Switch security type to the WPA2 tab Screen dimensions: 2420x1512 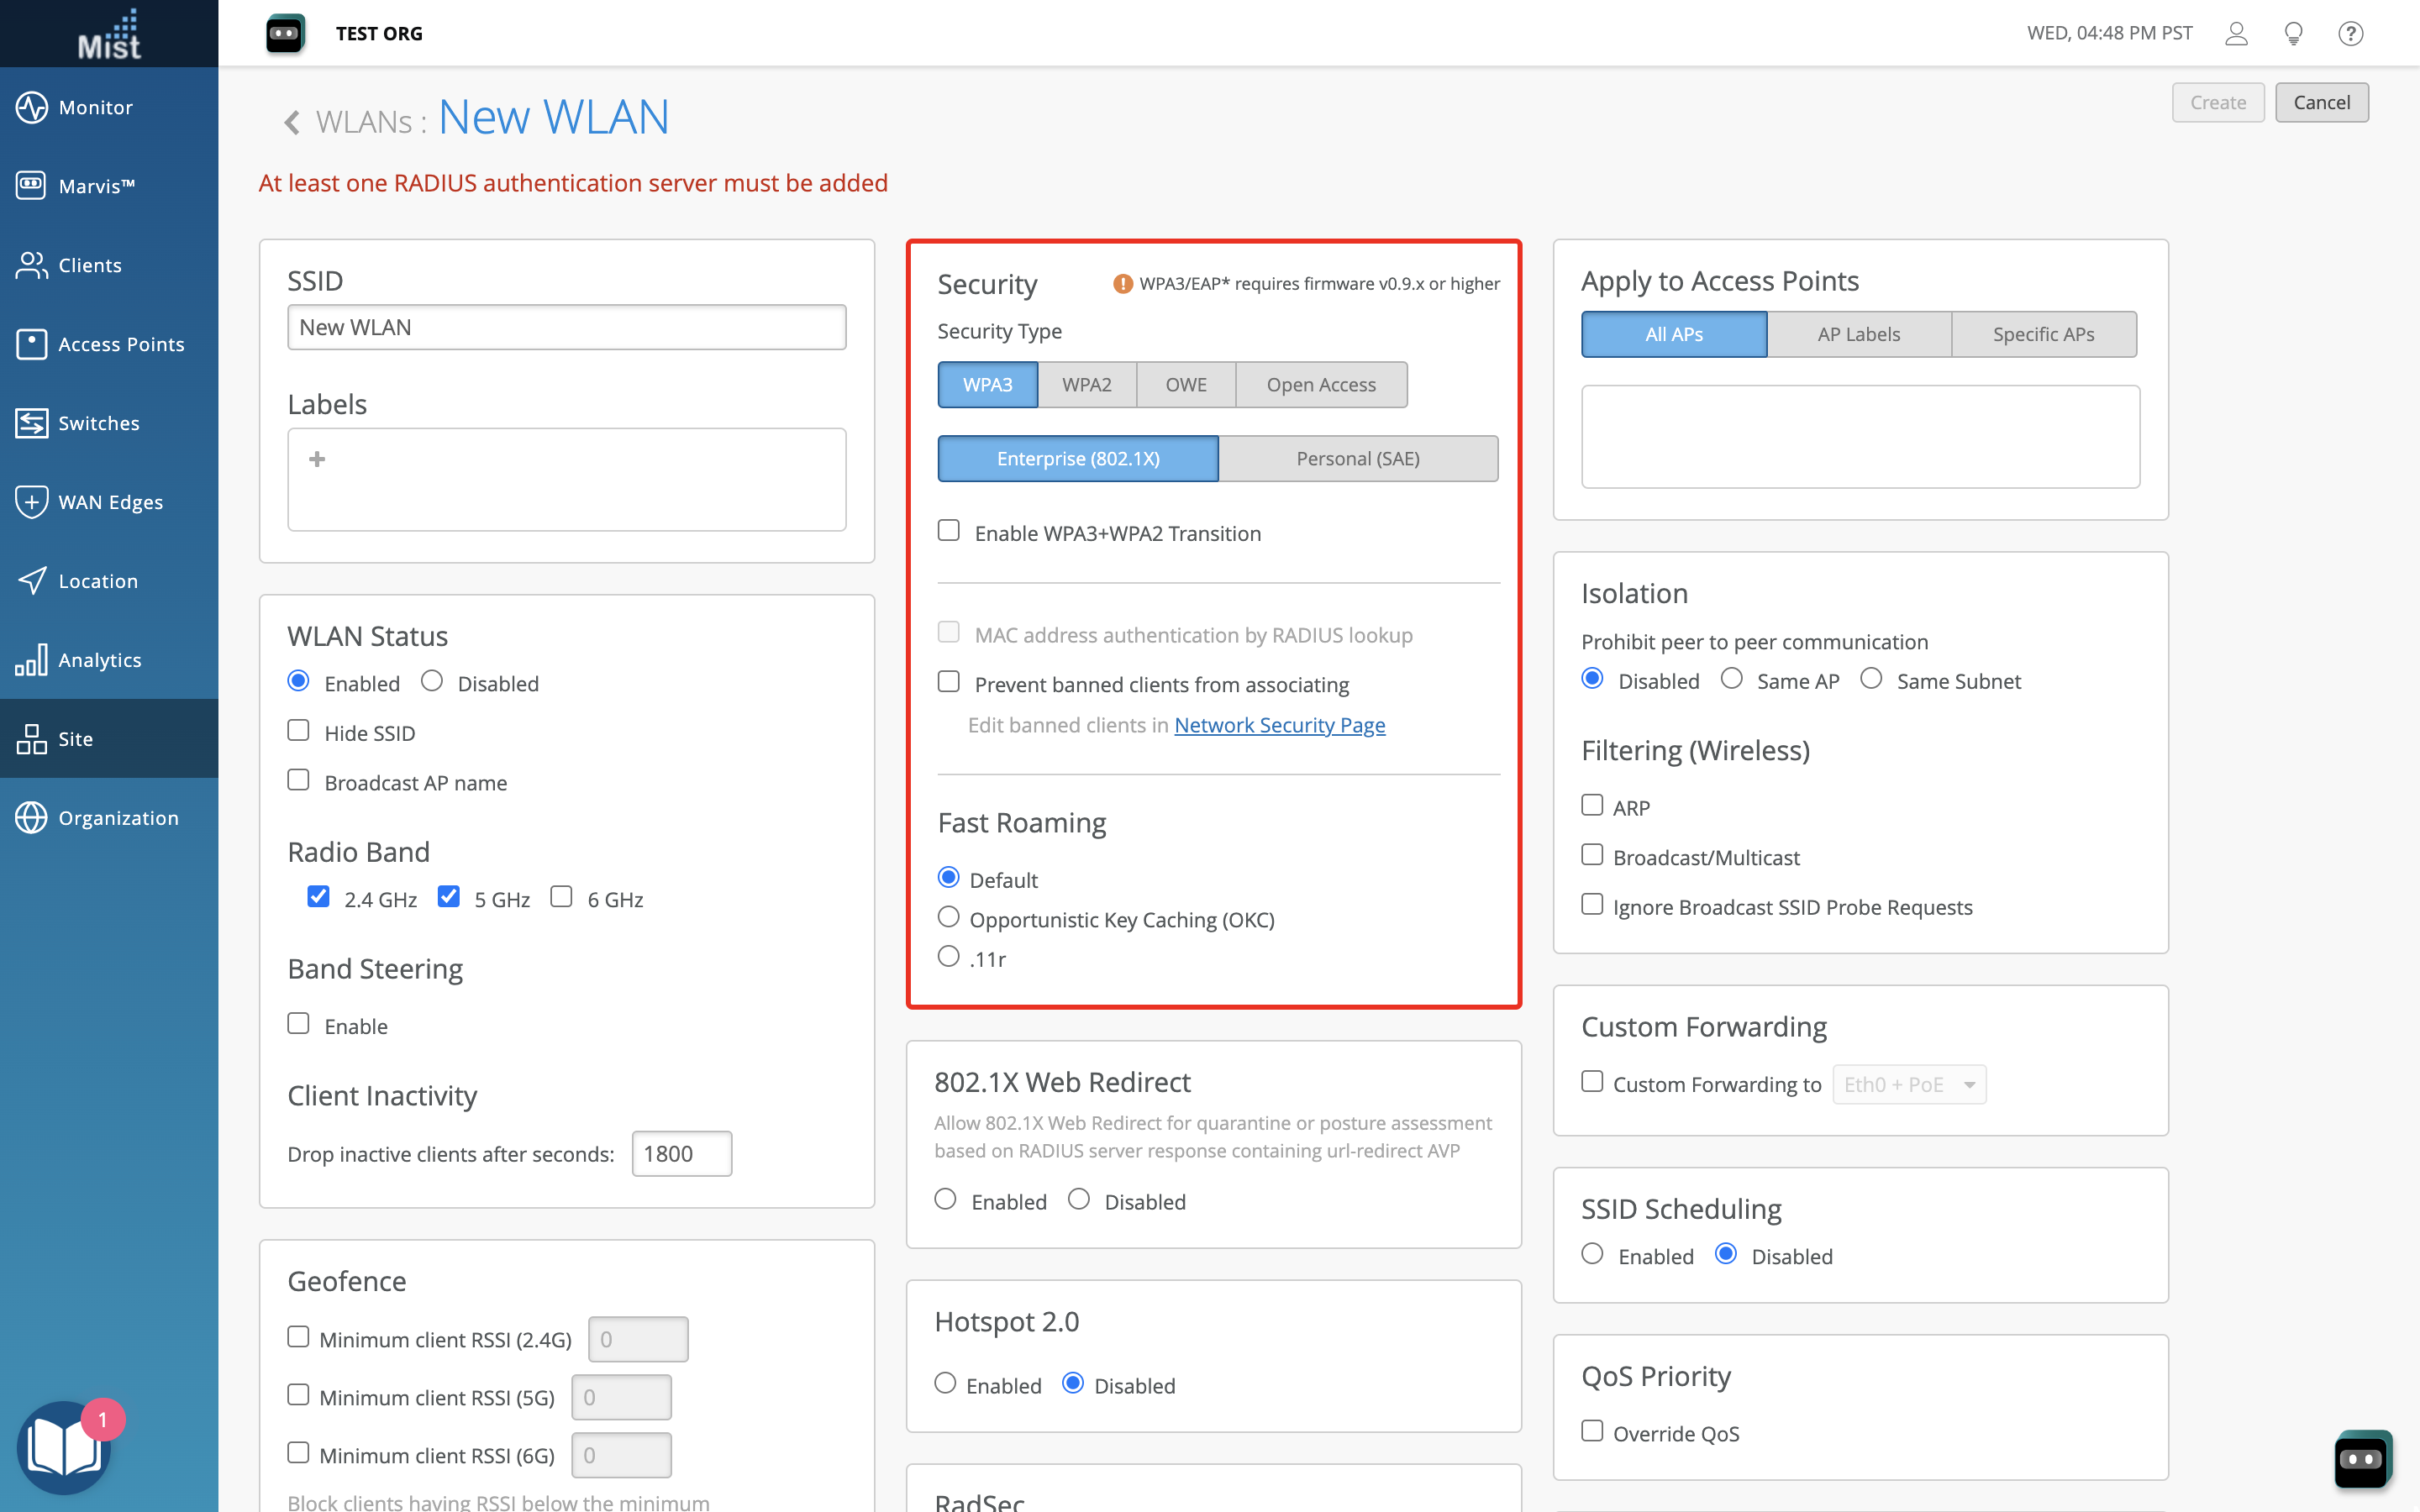tap(1086, 385)
